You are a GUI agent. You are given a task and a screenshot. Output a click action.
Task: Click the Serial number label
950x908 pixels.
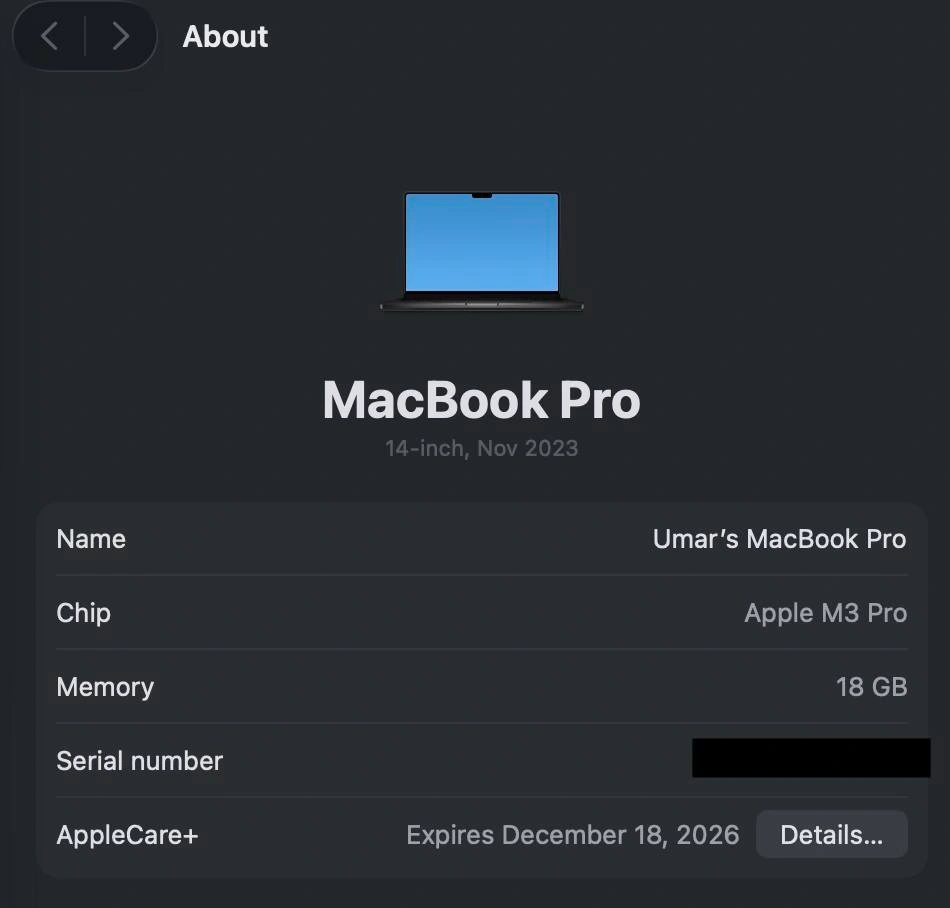(x=139, y=761)
